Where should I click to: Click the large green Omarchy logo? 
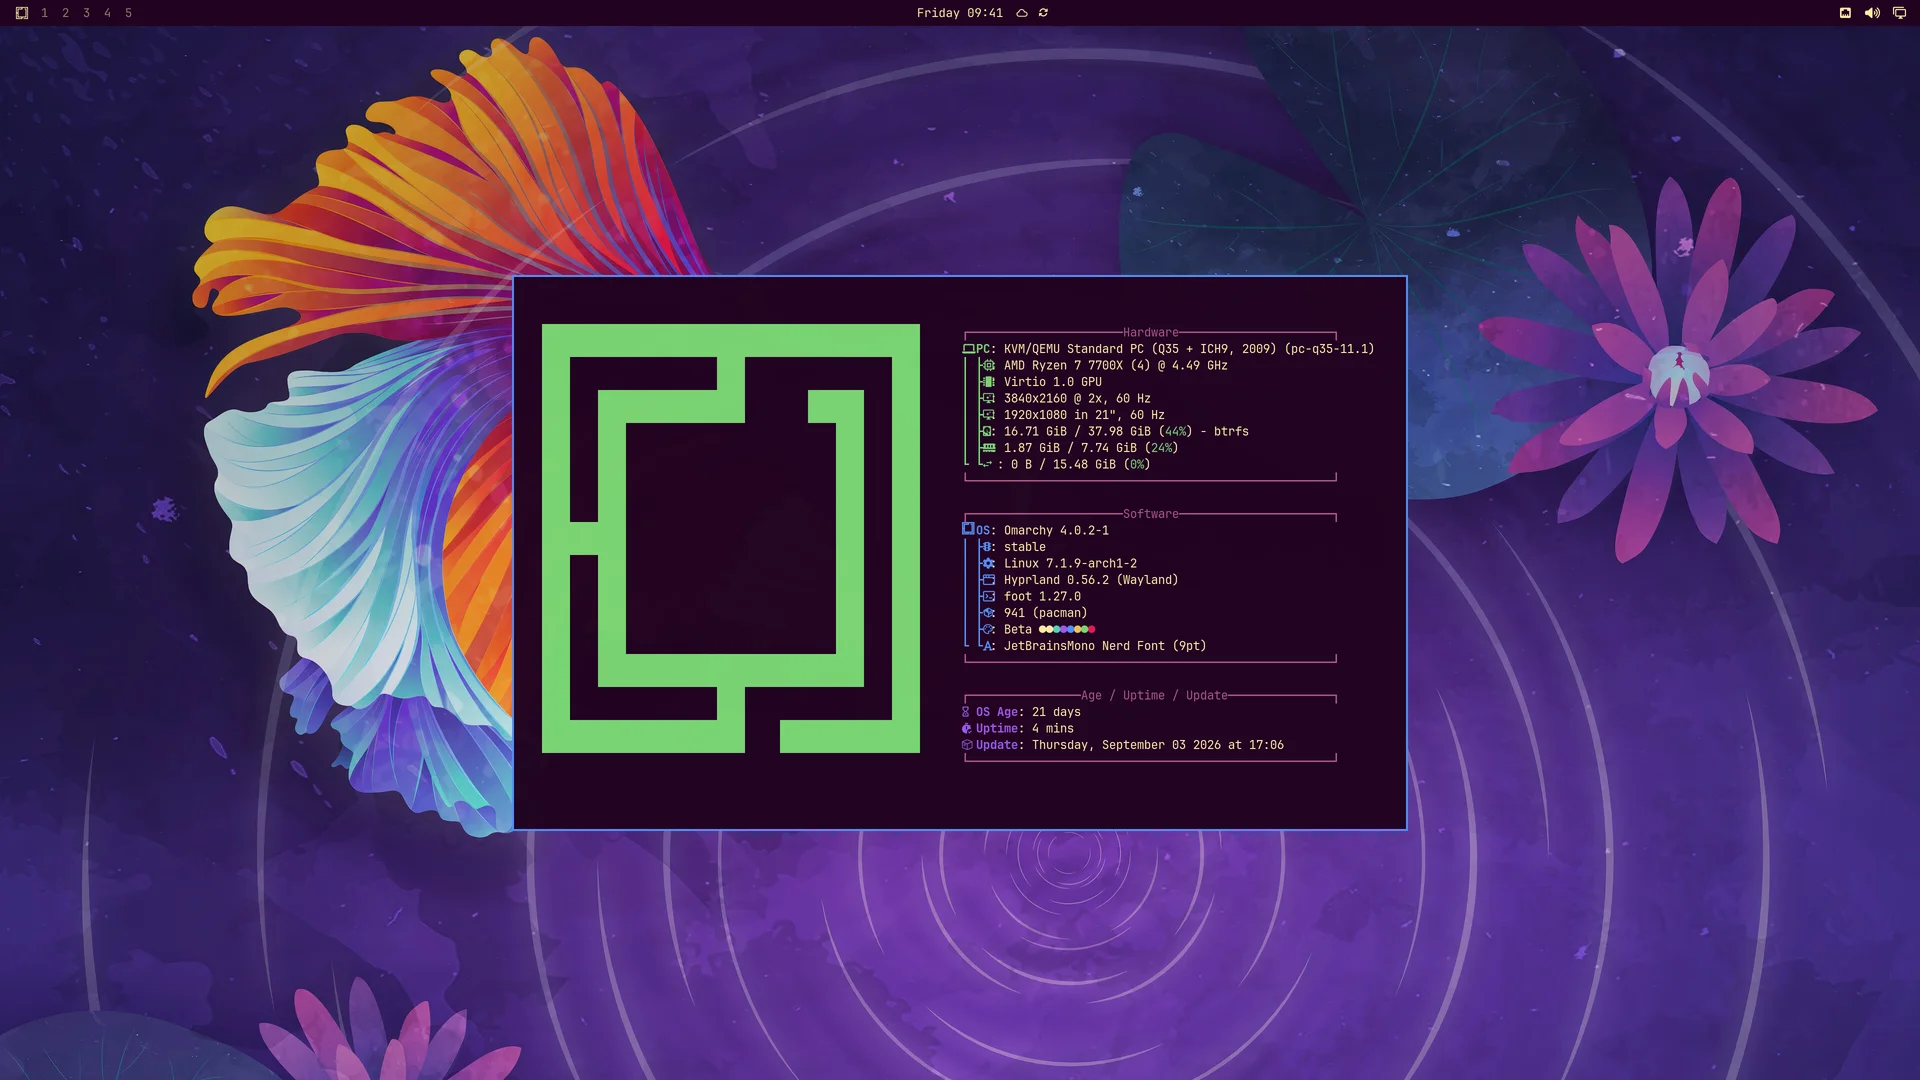point(731,538)
